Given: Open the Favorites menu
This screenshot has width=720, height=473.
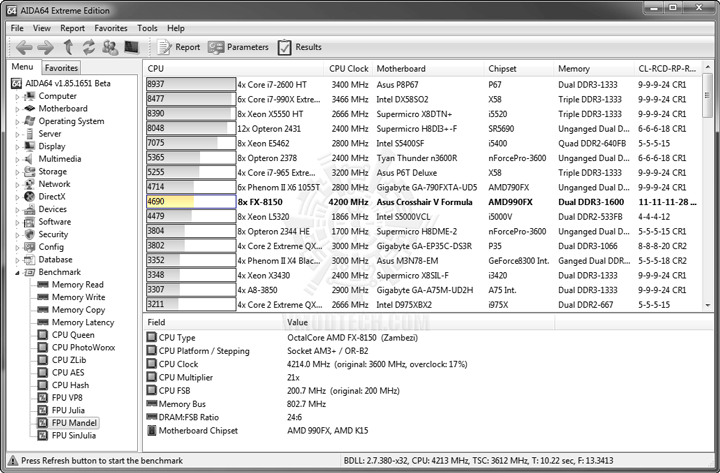Looking at the screenshot, I should (x=111, y=28).
